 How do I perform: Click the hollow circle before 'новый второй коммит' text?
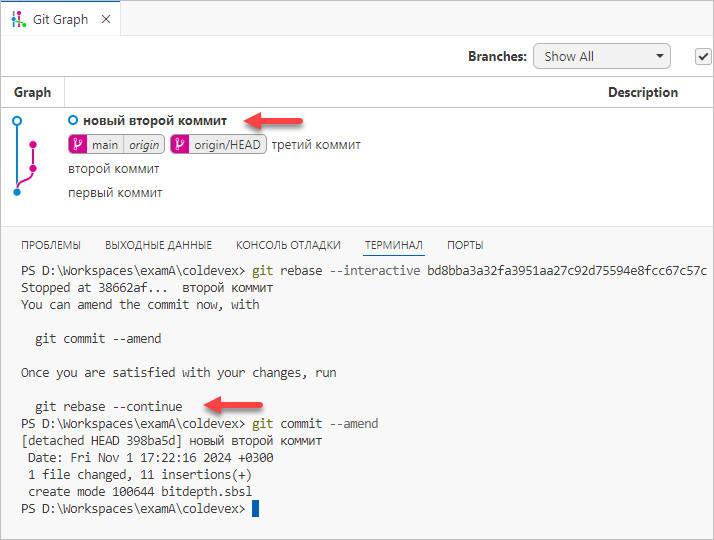(73, 121)
